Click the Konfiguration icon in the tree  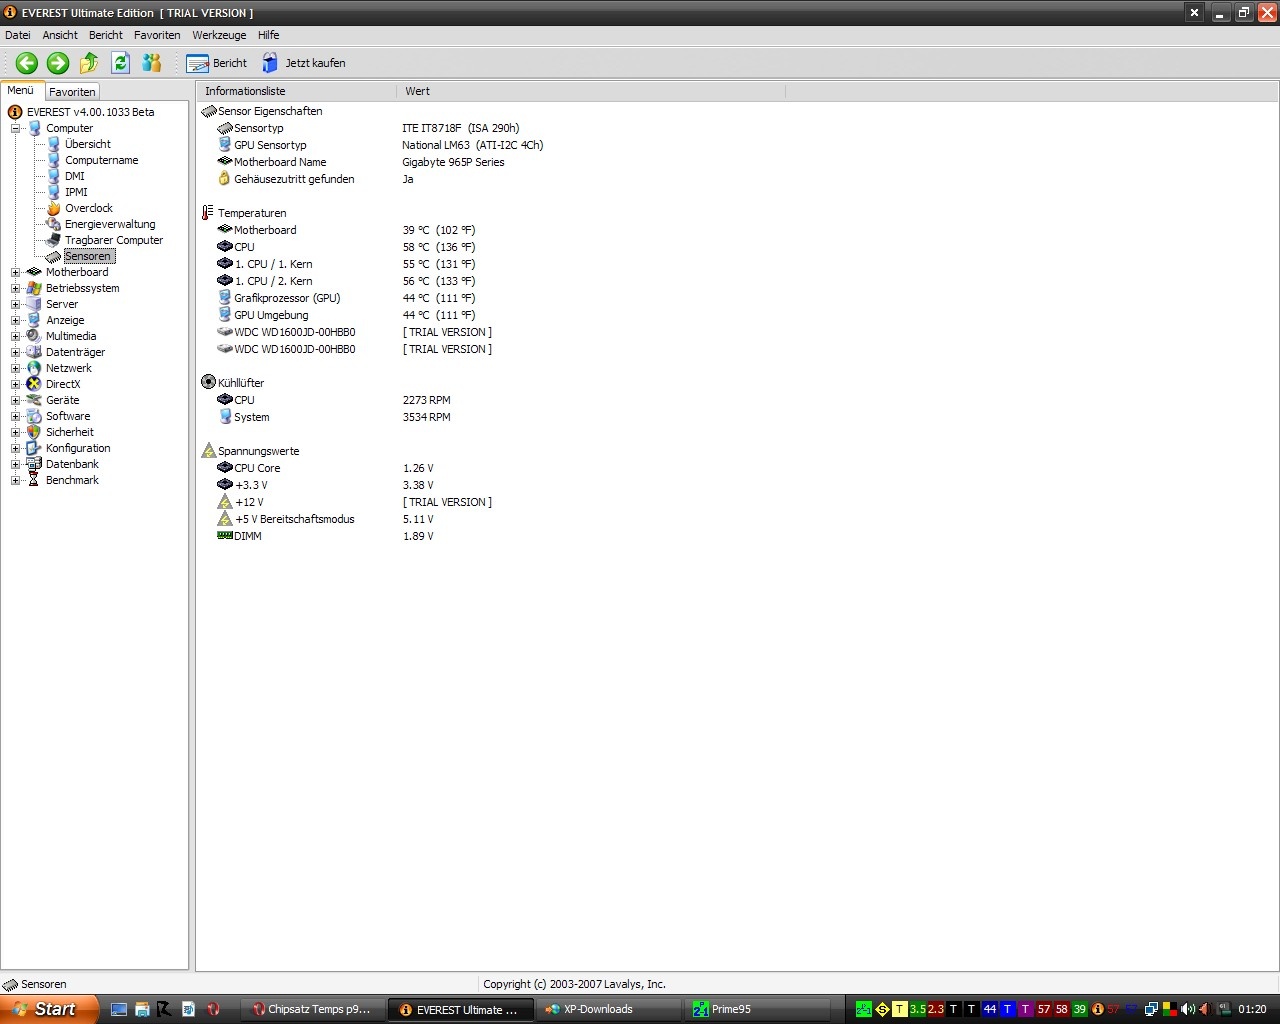click(x=34, y=448)
